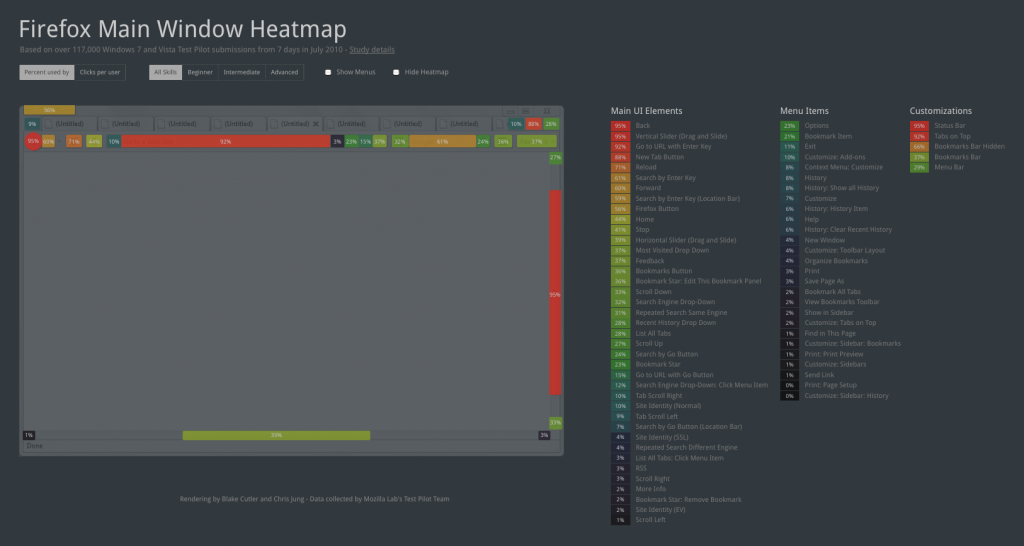Click the 10% Site Identity box beside the URL bar

114,141
